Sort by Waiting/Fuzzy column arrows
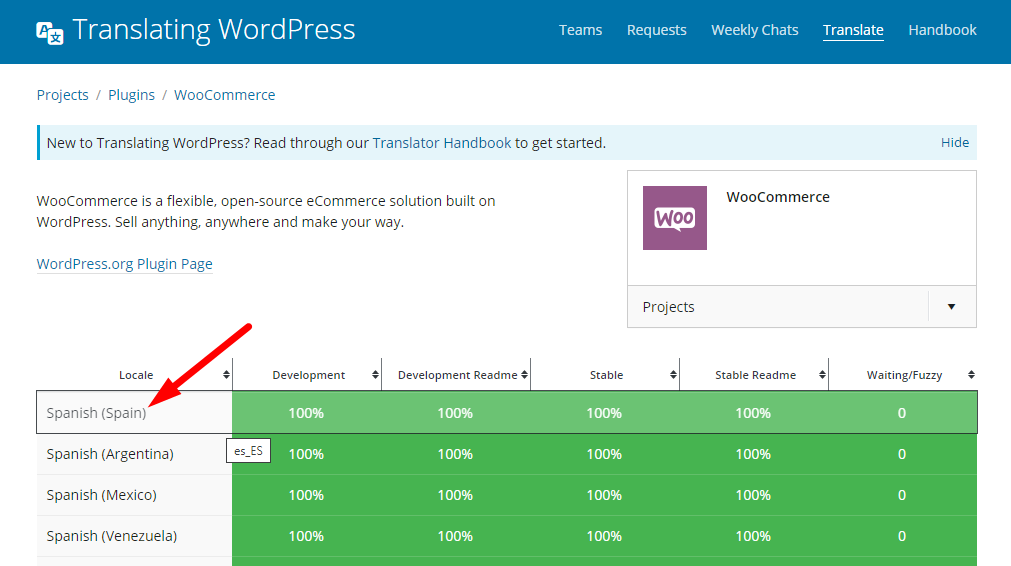Image resolution: width=1011 pixels, height=566 pixels. 971,375
